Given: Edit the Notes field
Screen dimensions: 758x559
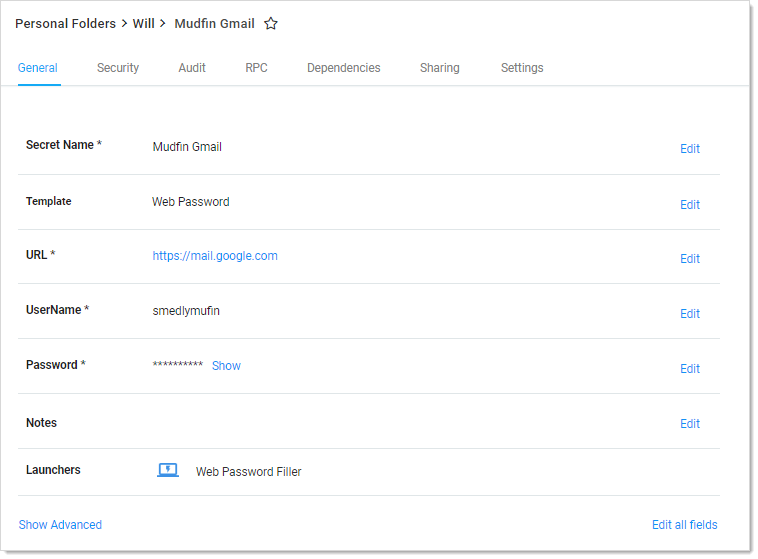Looking at the screenshot, I should pos(690,424).
